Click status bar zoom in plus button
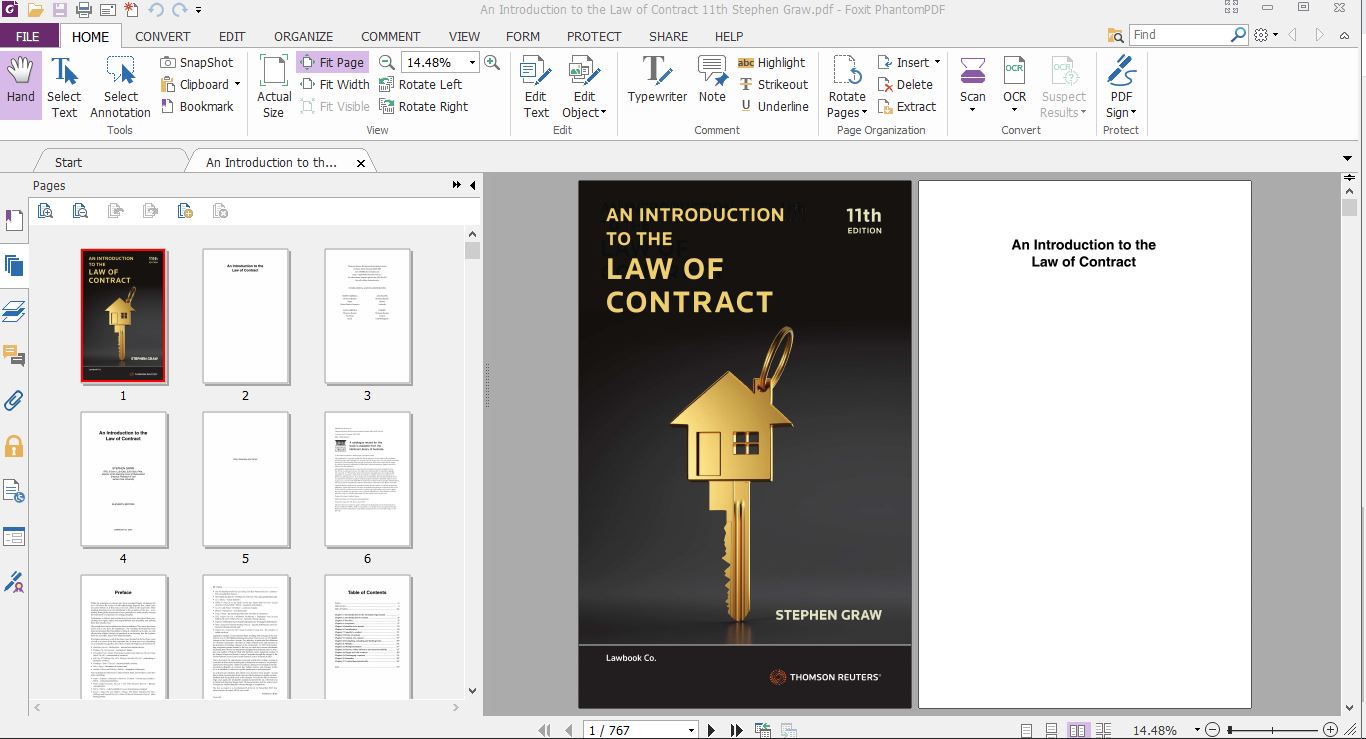1366x739 pixels. (x=1330, y=730)
